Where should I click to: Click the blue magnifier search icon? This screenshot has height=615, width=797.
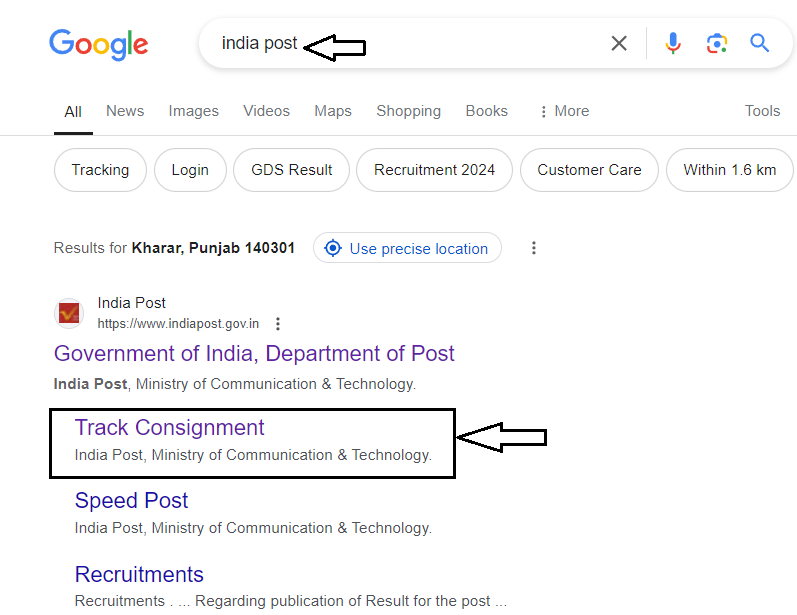tap(759, 43)
